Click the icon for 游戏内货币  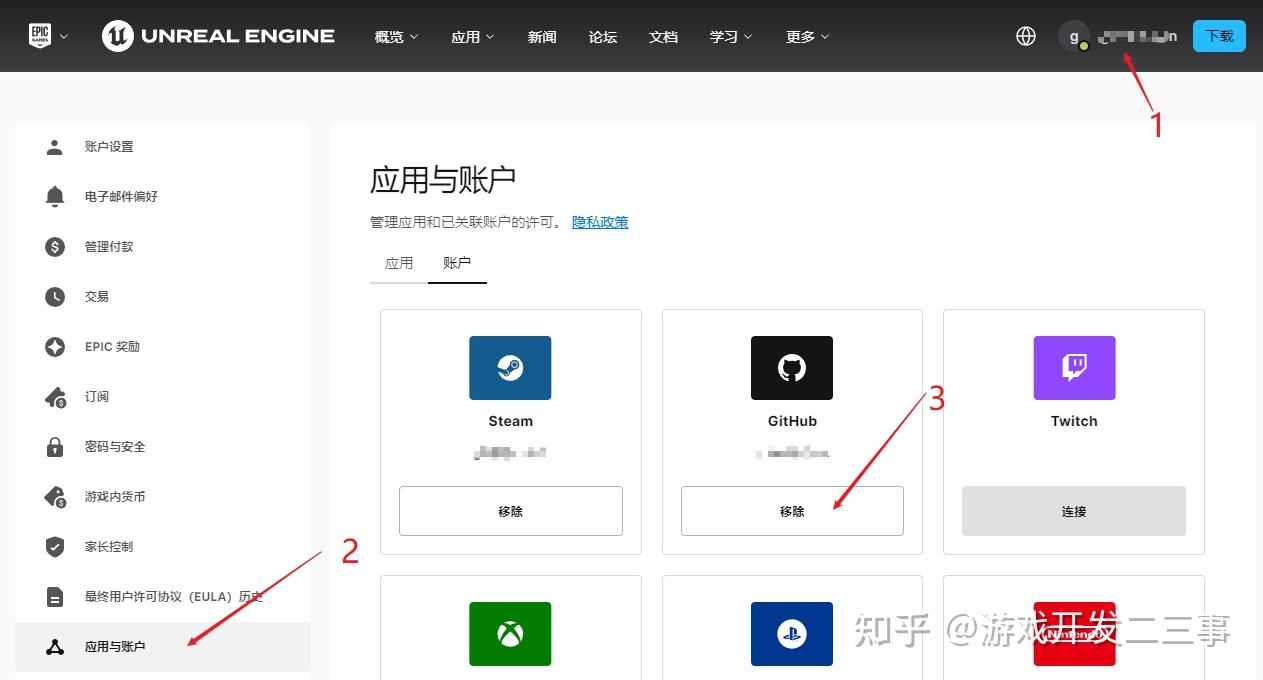tap(55, 497)
